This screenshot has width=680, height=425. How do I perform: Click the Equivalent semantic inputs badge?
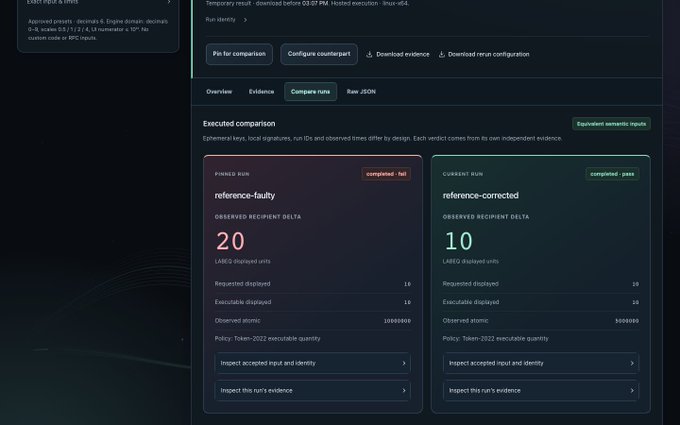coord(611,124)
